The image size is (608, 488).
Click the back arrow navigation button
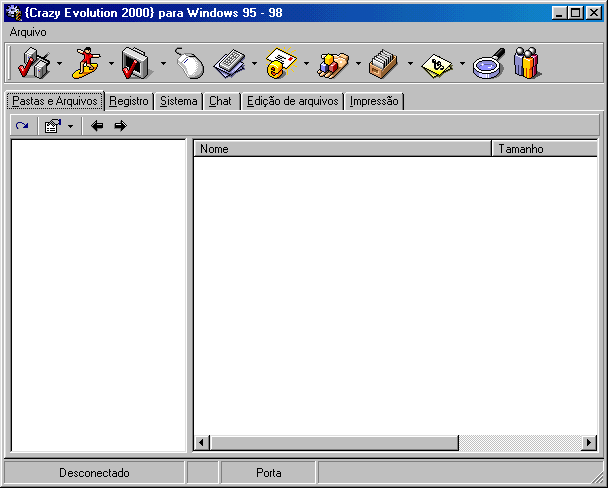pos(97,126)
